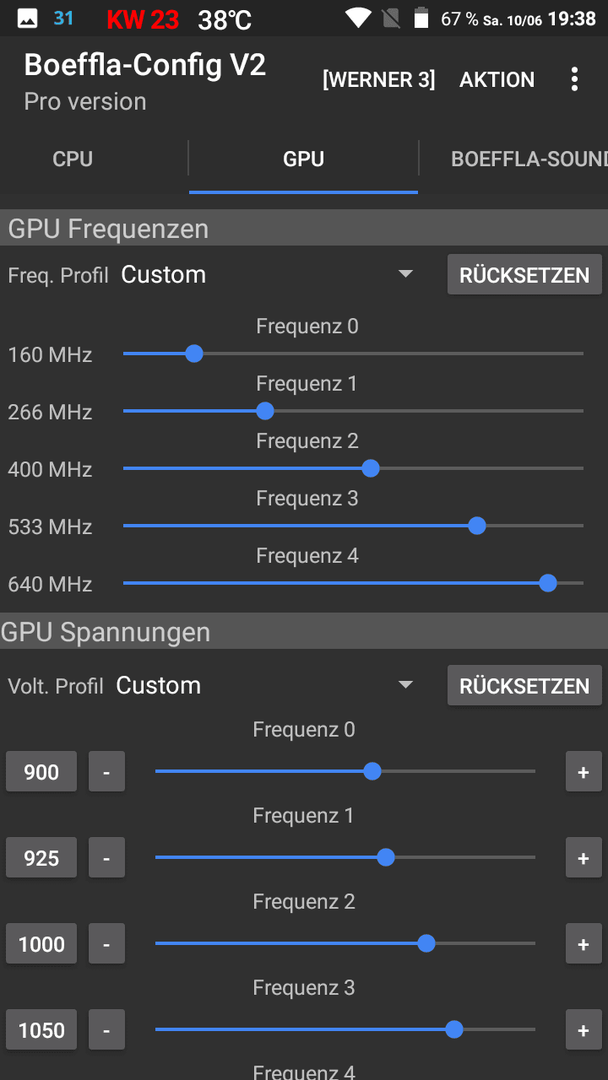Open the three-dot overflow menu
Screen dimensions: 608x1080
point(574,80)
